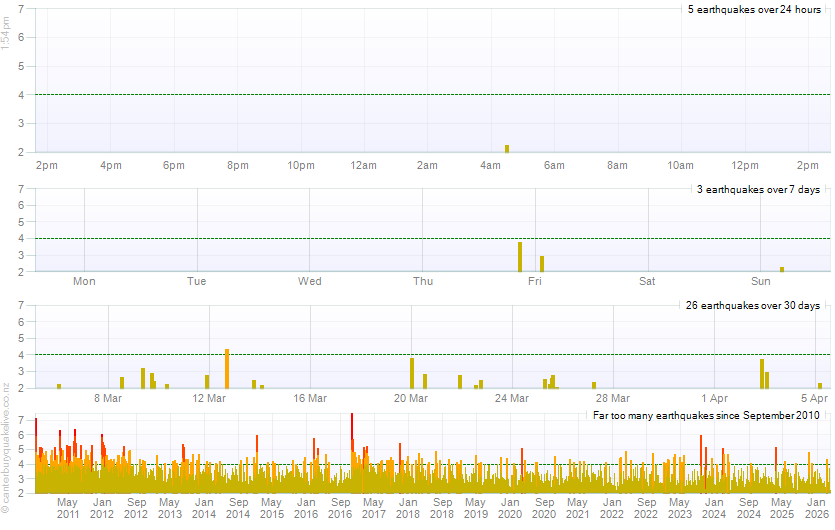Click the Sunday earthquake bar in 7-day chart
835x530 pixels.
[x=782, y=269]
